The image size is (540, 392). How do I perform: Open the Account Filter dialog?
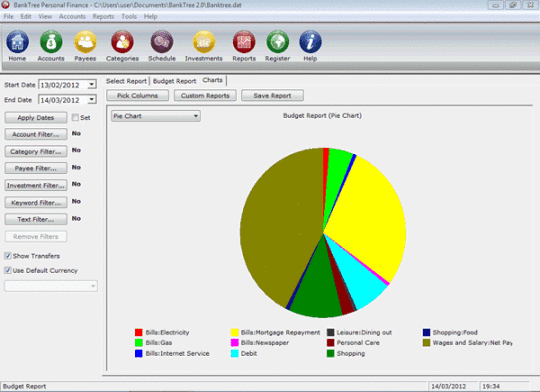(36, 134)
